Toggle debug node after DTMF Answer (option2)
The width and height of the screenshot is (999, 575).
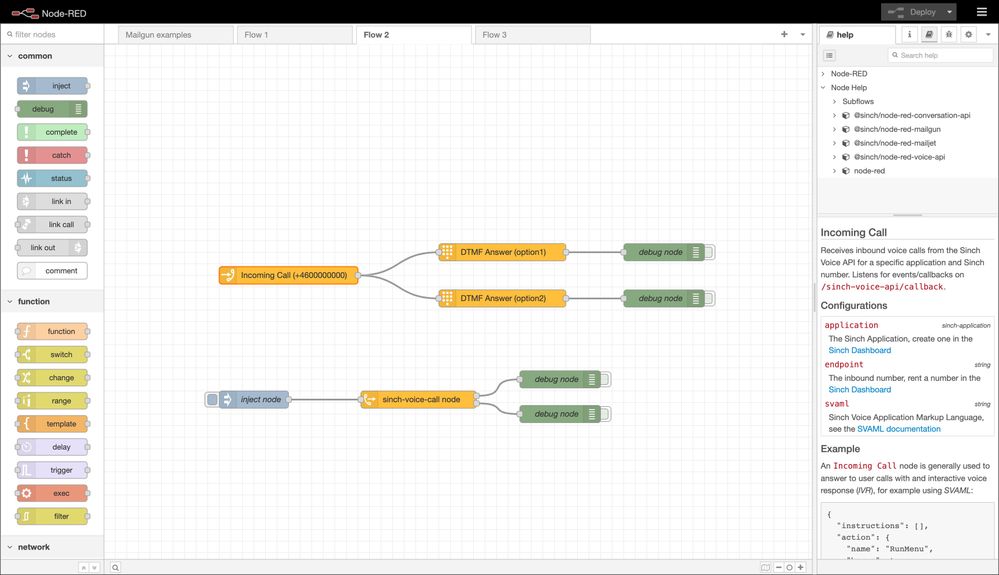(x=709, y=298)
